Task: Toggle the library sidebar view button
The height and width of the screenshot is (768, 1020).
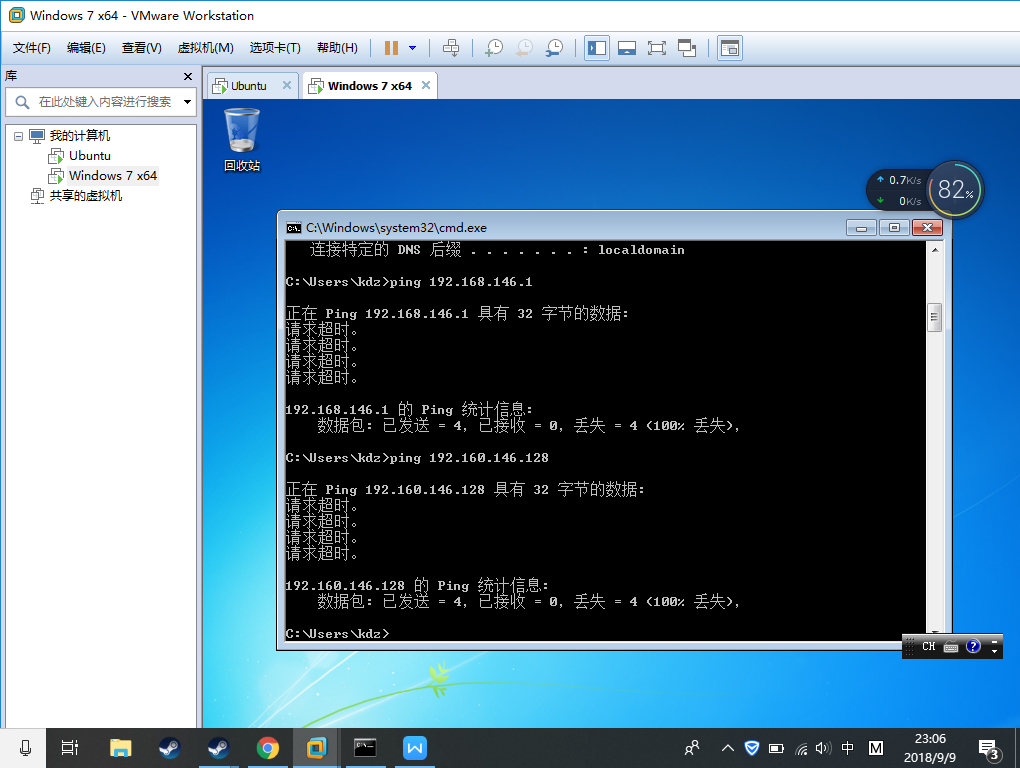Action: point(597,48)
